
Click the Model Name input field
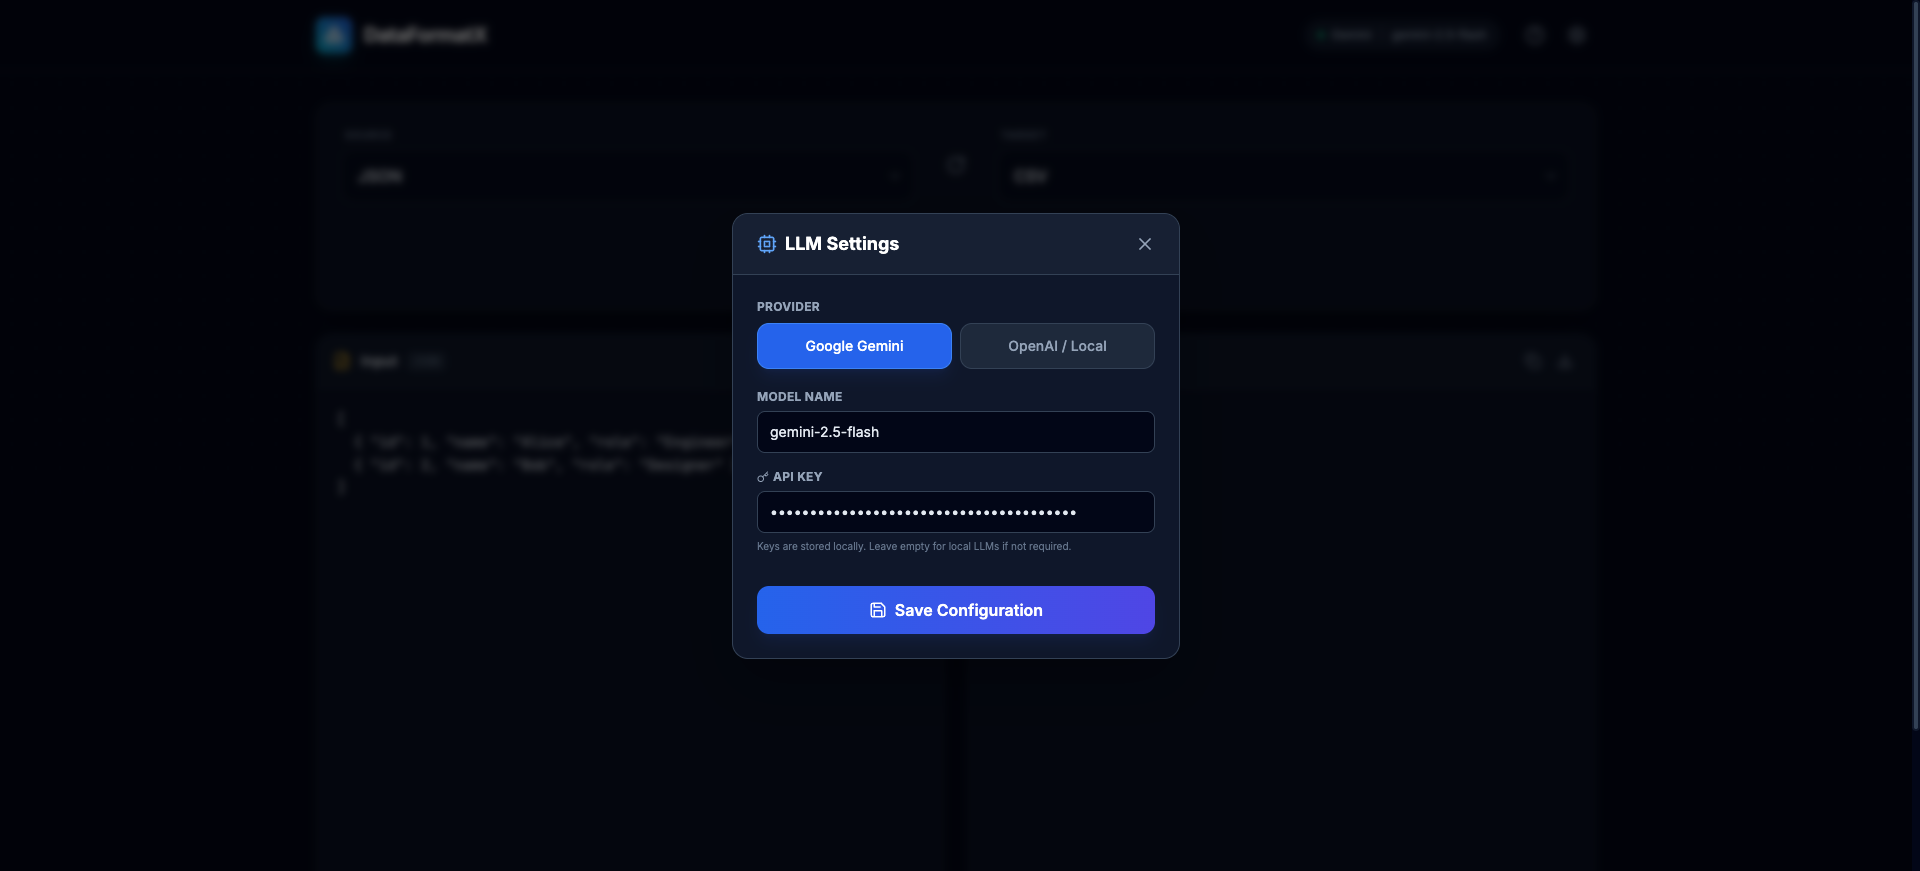[956, 432]
